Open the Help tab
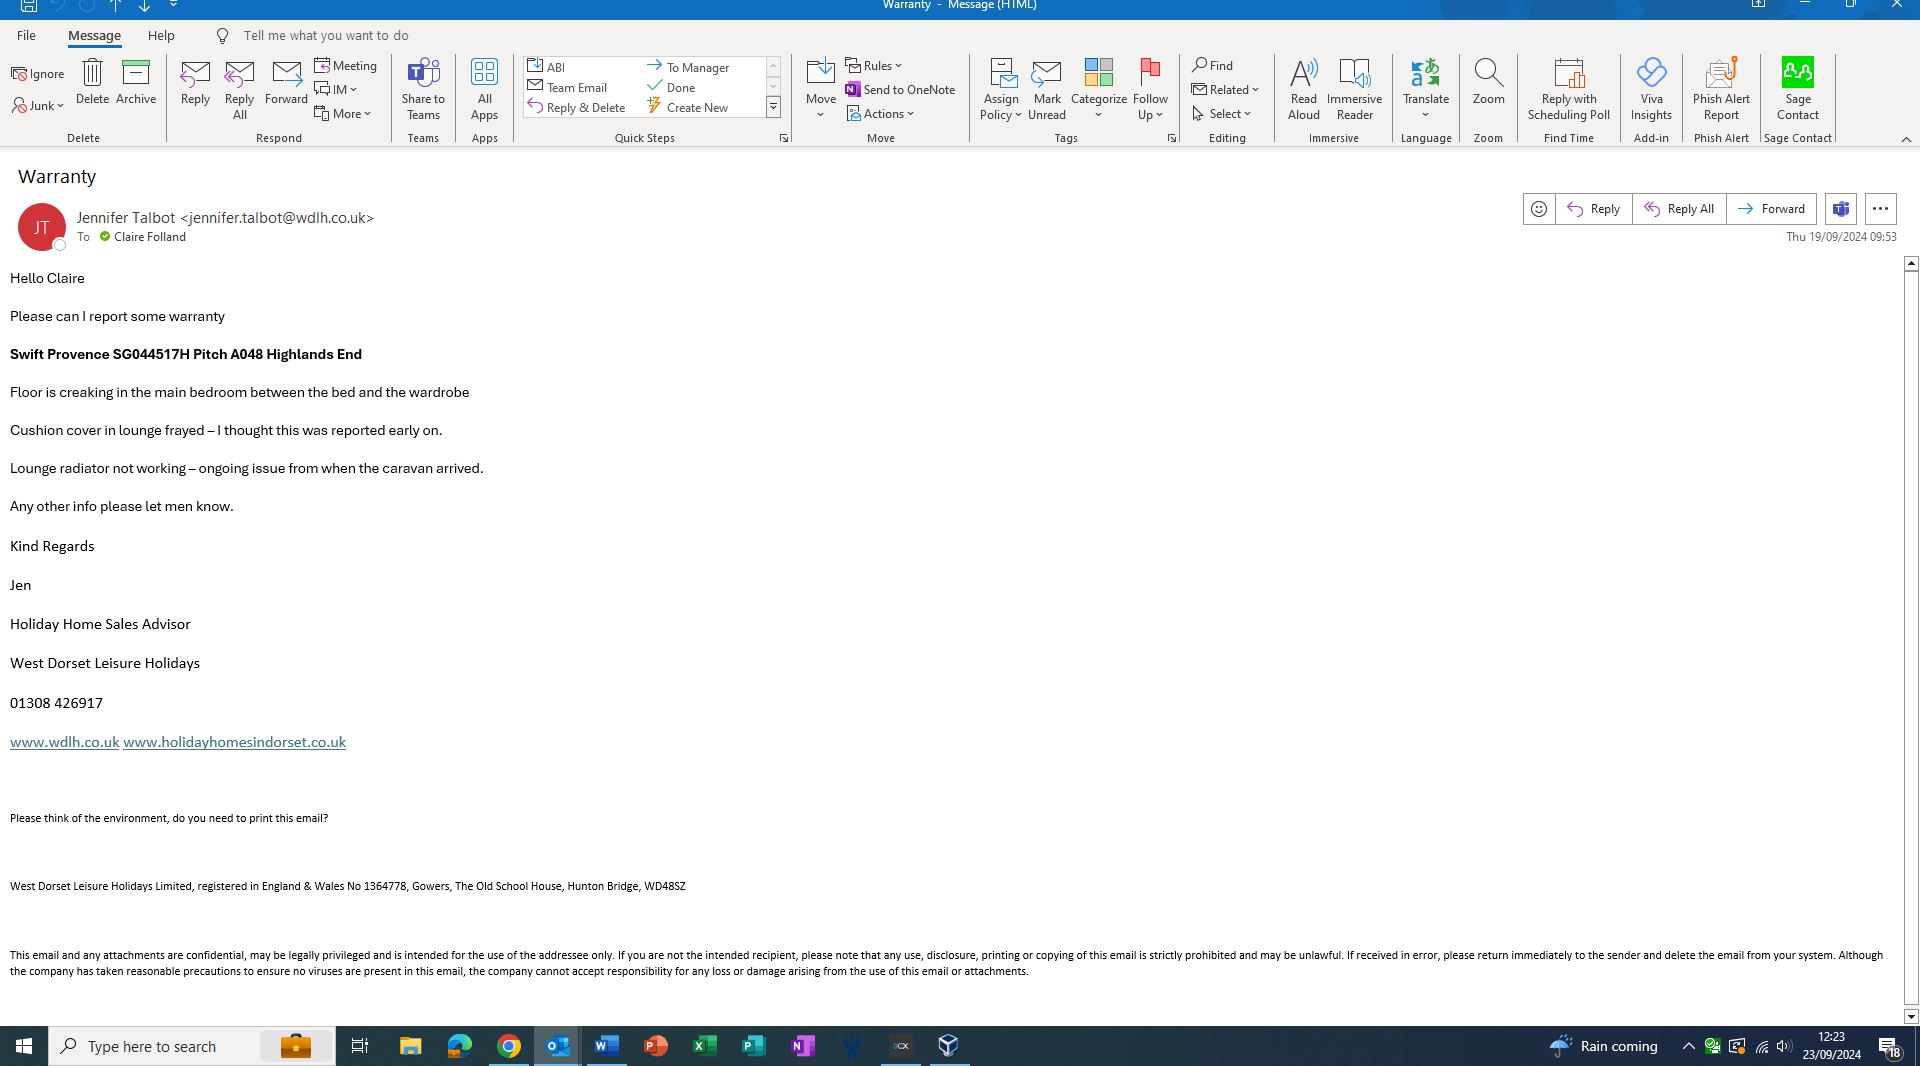The height and width of the screenshot is (1066, 1920). click(161, 36)
